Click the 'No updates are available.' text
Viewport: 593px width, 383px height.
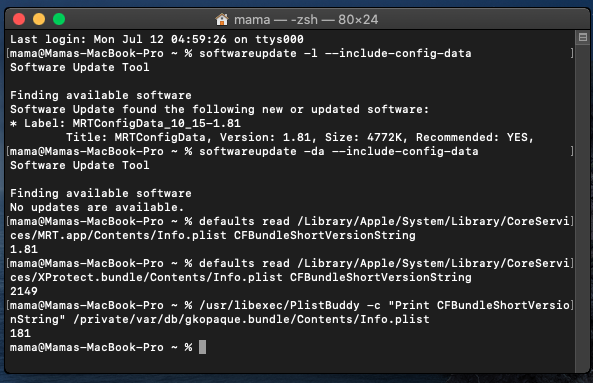coord(97,207)
